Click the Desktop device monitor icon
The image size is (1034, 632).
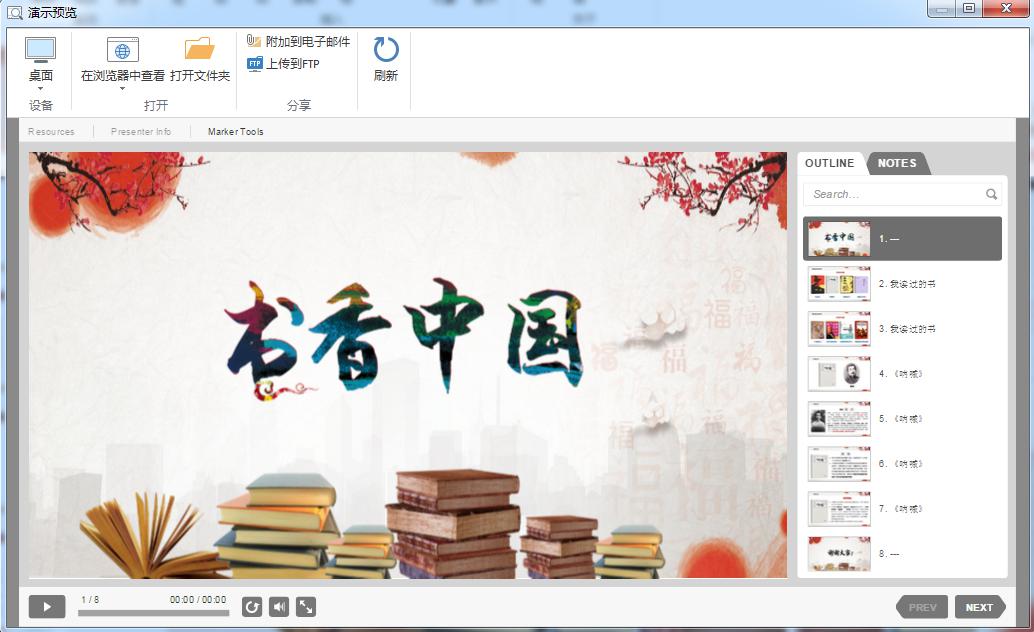pyautogui.click(x=40, y=49)
